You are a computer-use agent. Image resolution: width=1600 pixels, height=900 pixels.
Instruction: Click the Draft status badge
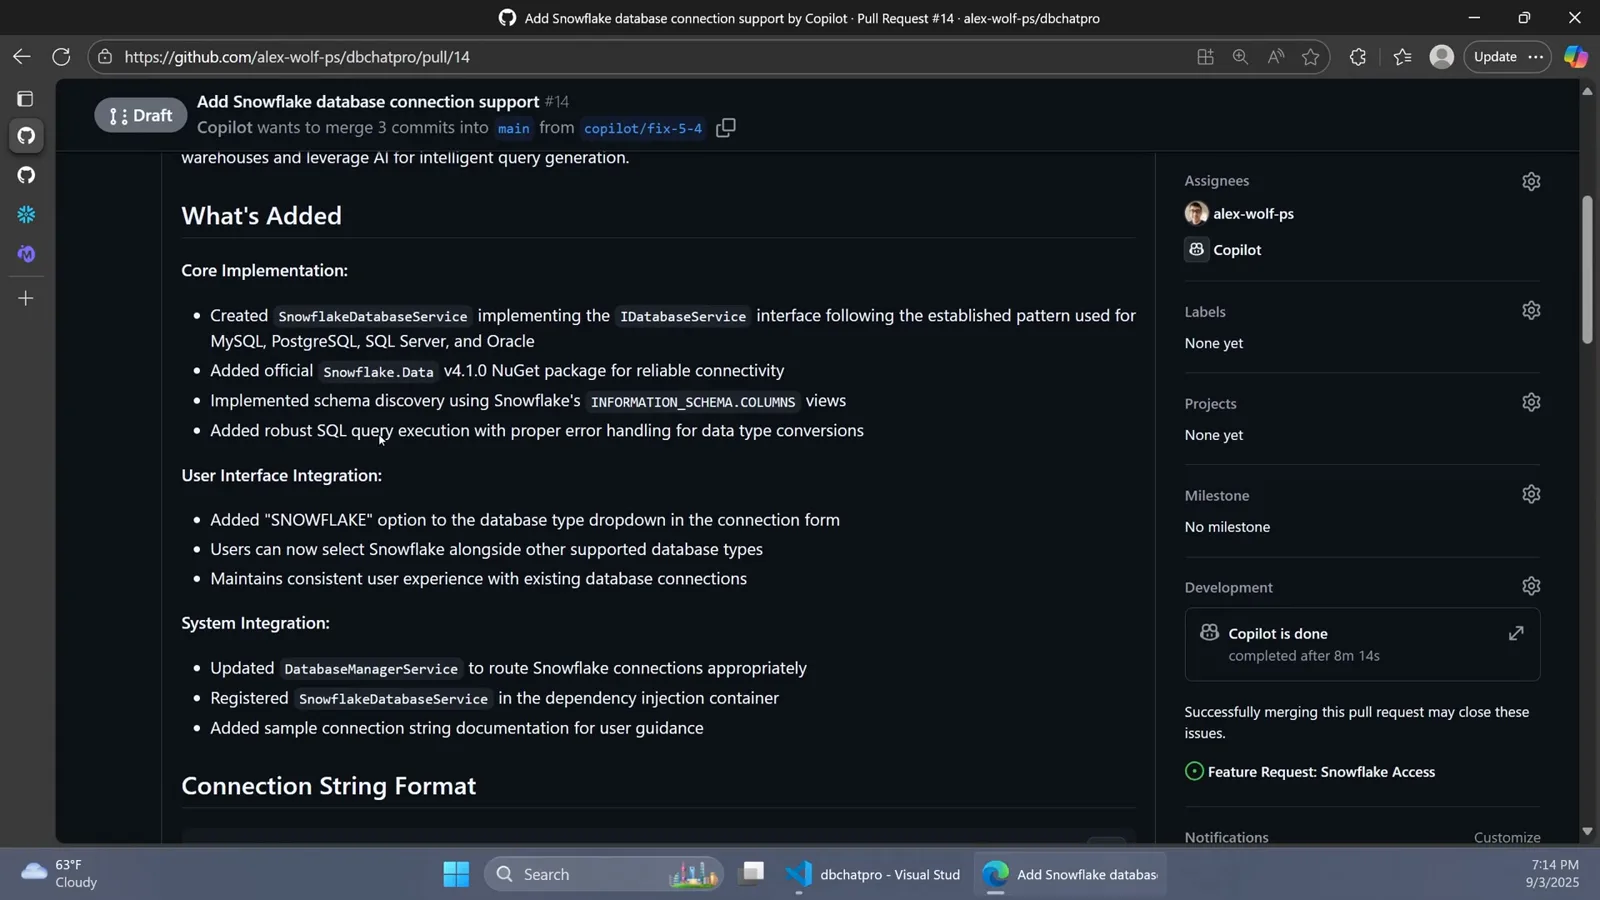tap(141, 115)
